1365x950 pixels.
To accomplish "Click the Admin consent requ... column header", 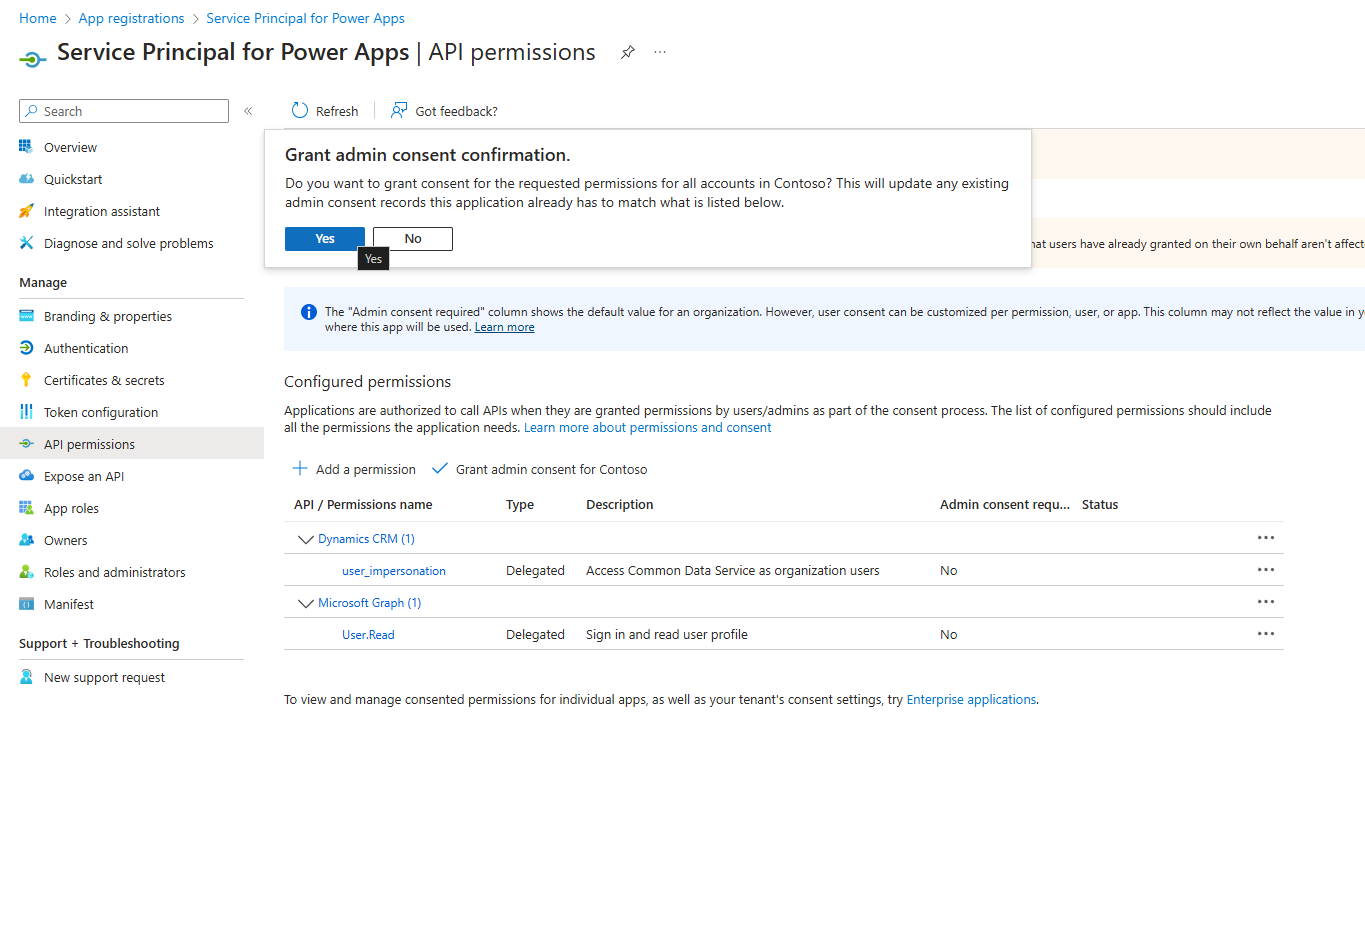I will 1005,504.
